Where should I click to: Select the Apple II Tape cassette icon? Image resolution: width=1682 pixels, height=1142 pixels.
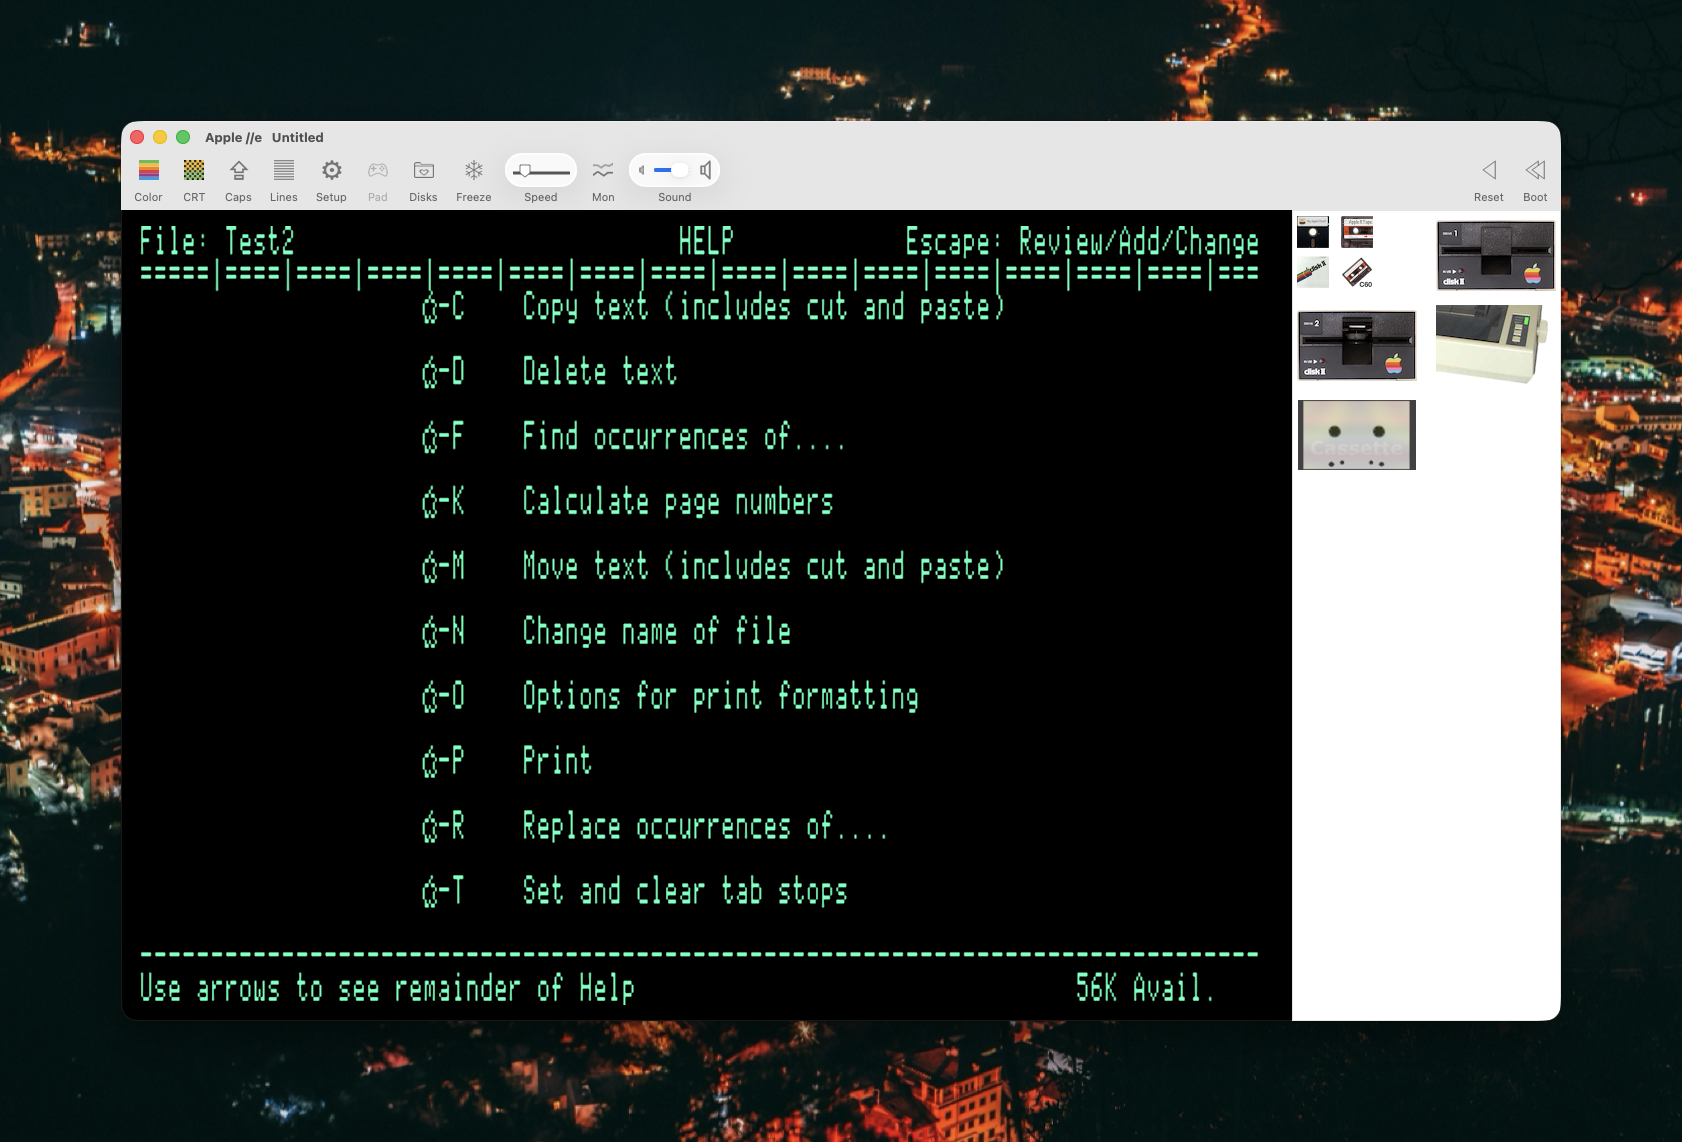click(1357, 232)
